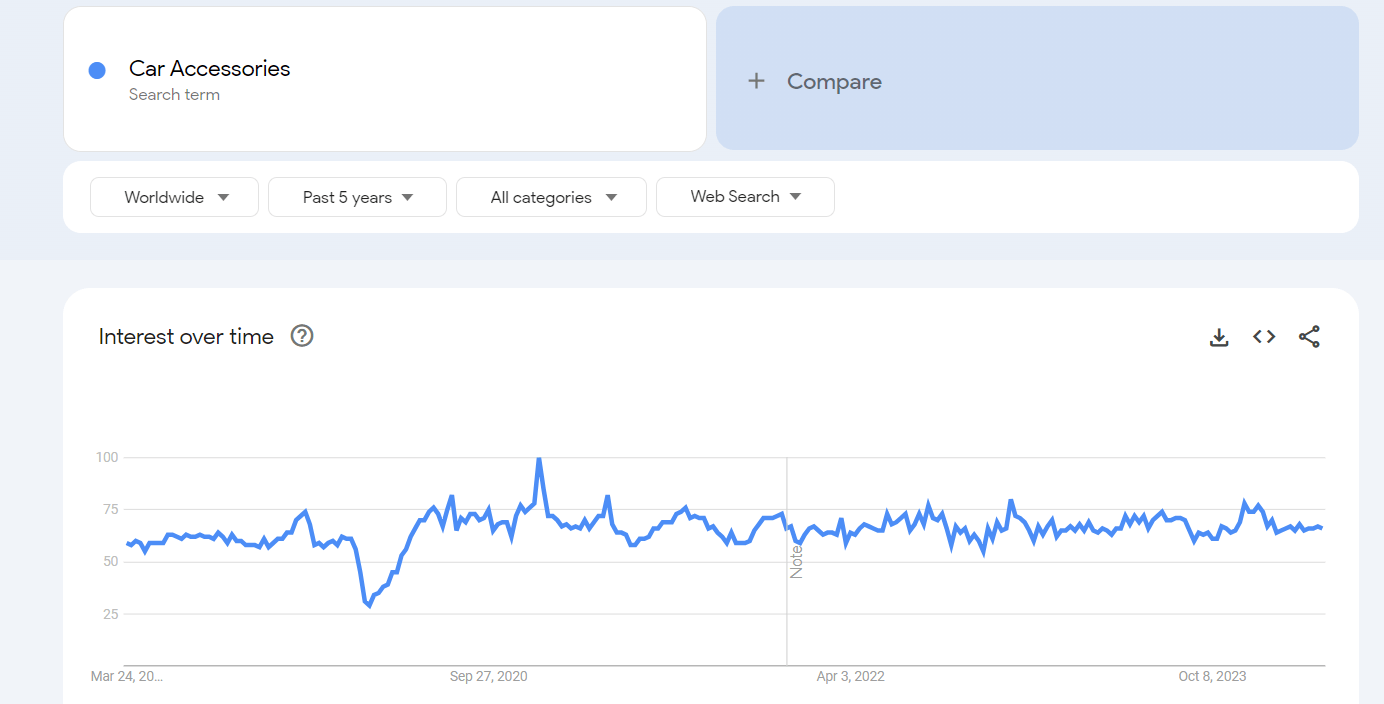Click the Apr 3, 2022 axis label
Image resolution: width=1384 pixels, height=704 pixels.
click(x=851, y=677)
